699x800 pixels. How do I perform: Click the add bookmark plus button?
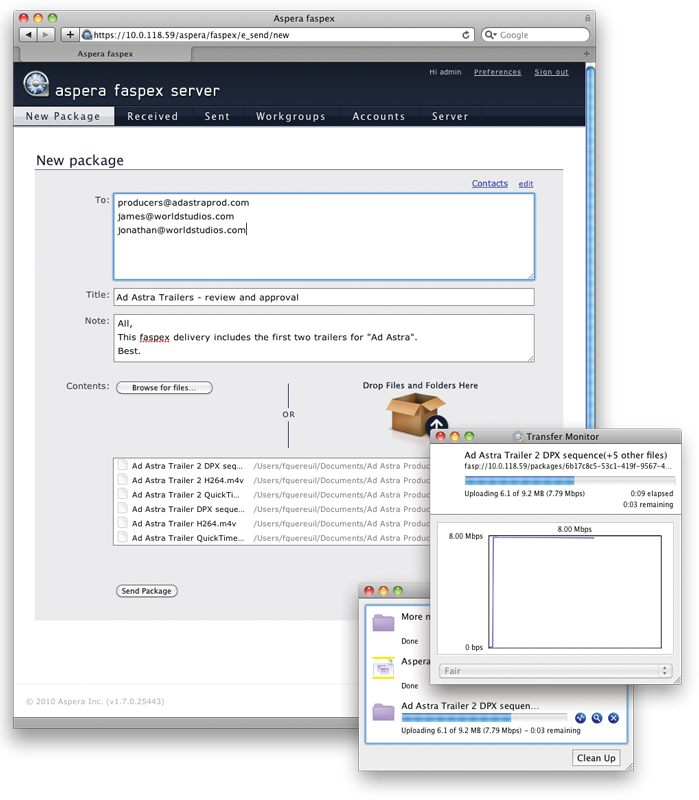coord(70,35)
